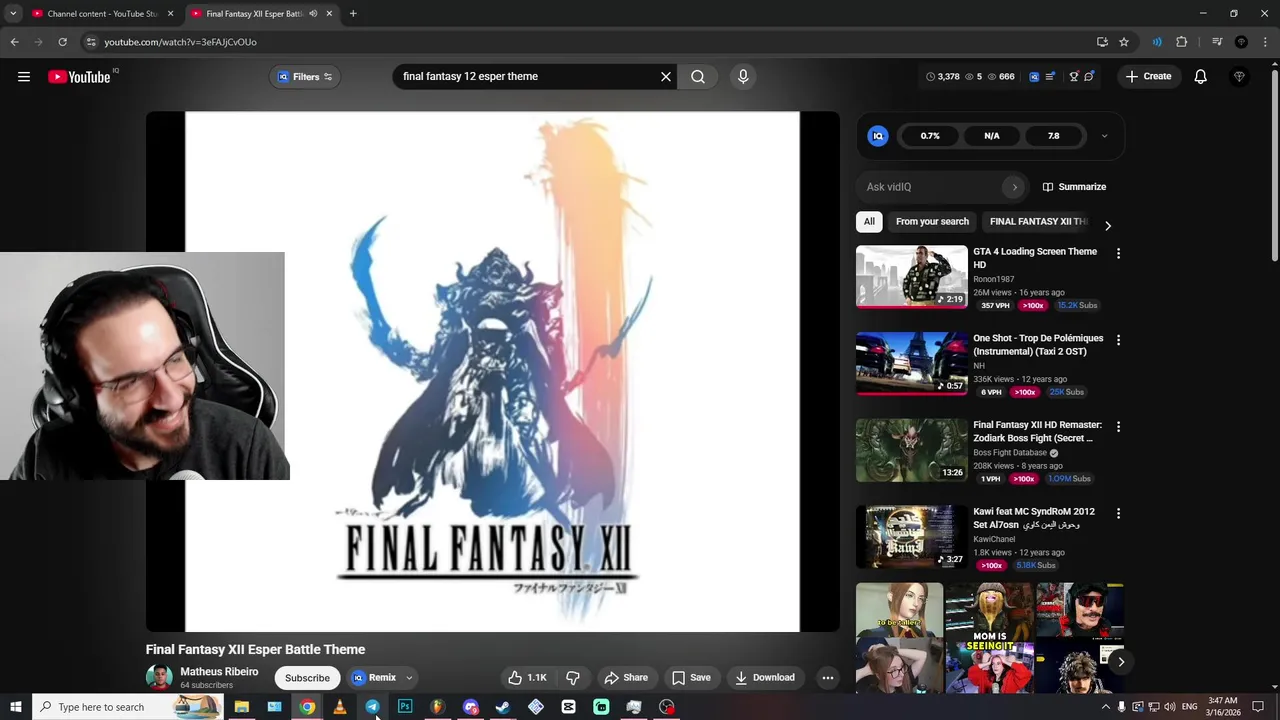
Task: Mute the playing tab's audio indicator
Action: (x=313, y=14)
